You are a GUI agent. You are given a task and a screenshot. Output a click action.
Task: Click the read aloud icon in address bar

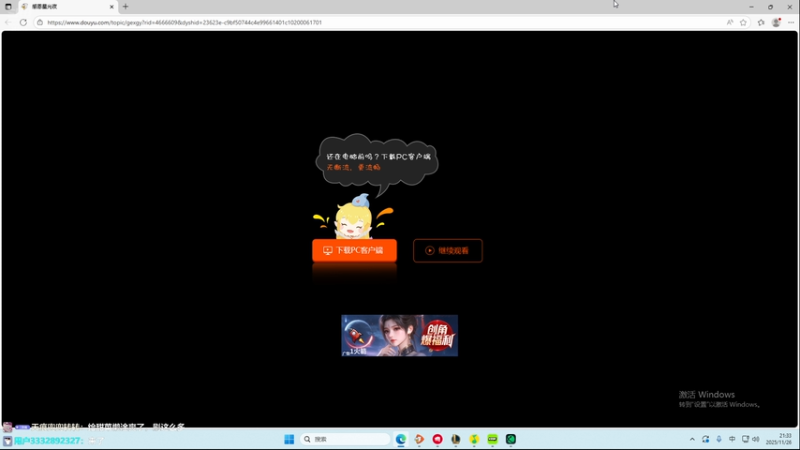click(730, 22)
